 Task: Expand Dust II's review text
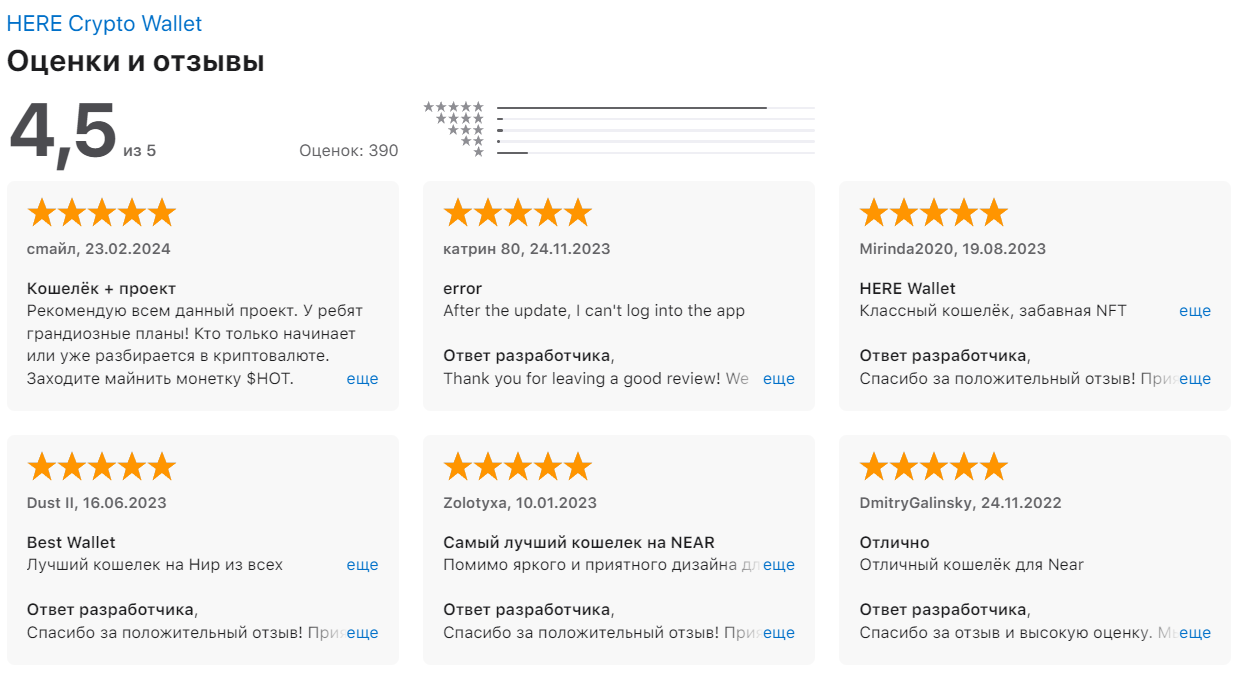click(x=362, y=565)
